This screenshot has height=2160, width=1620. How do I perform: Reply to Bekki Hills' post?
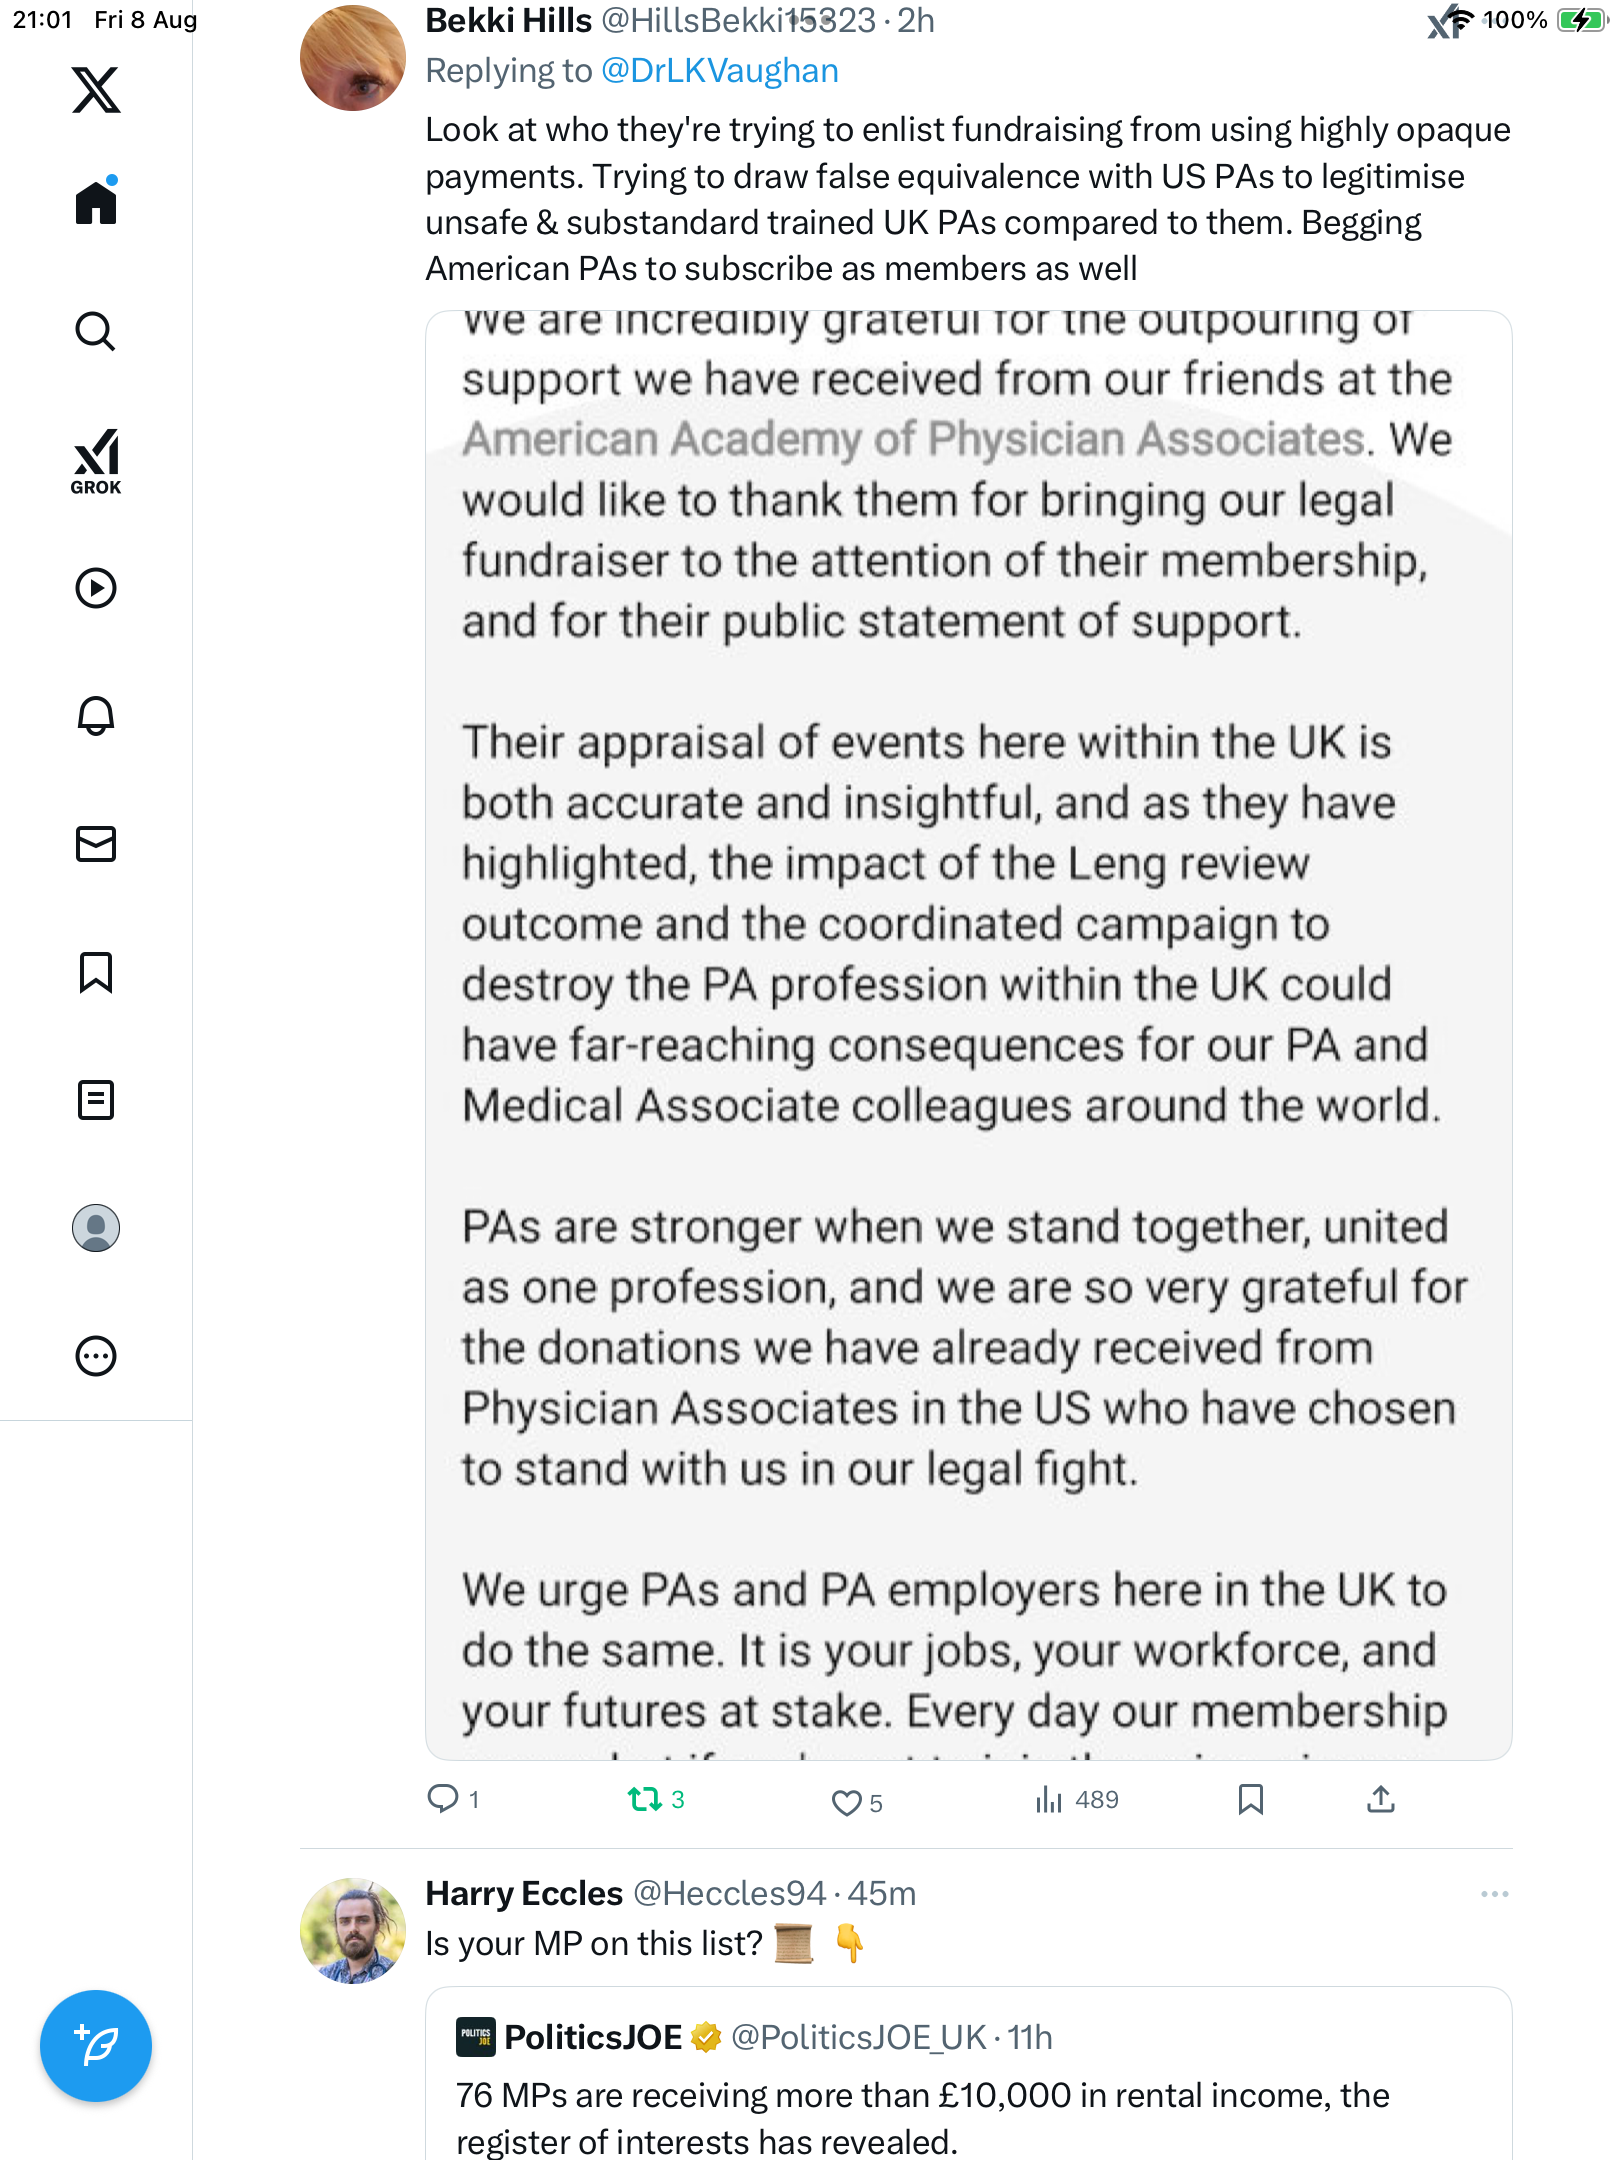pyautogui.click(x=443, y=1800)
